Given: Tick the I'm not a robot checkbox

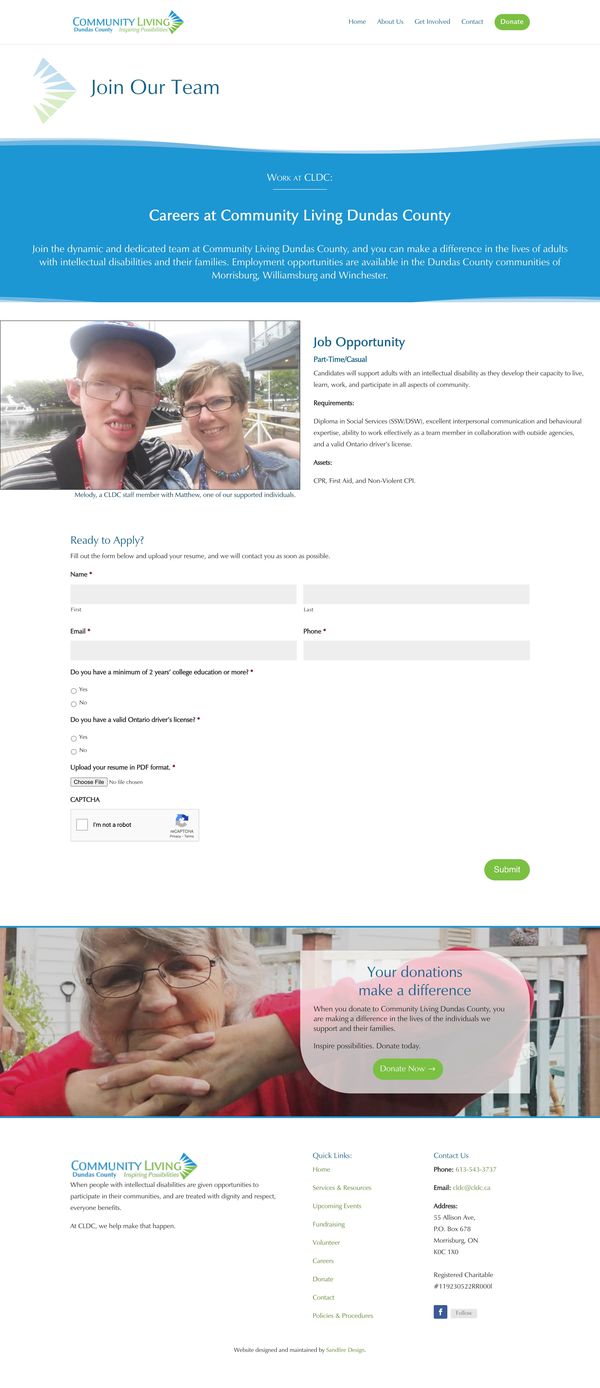Looking at the screenshot, I should coord(82,825).
